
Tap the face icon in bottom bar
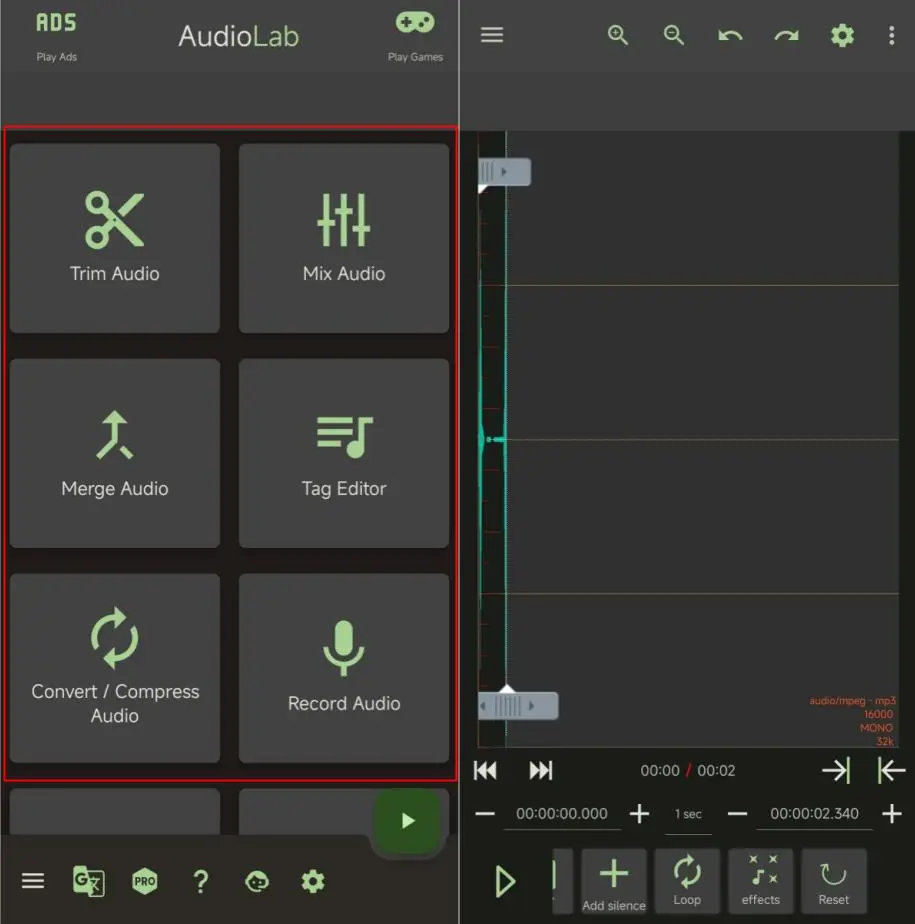tap(257, 882)
